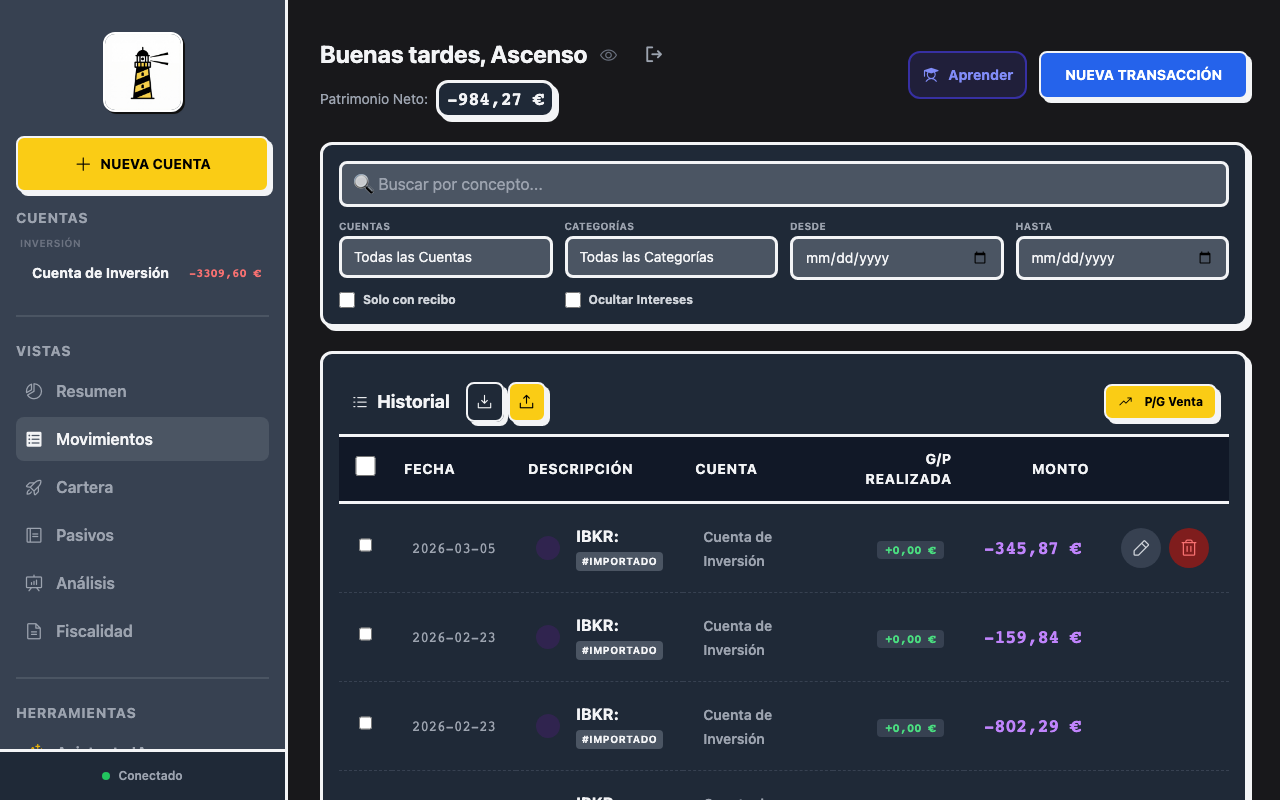Toggle the net worth visibility eye icon
The image size is (1280, 800).
(608, 55)
